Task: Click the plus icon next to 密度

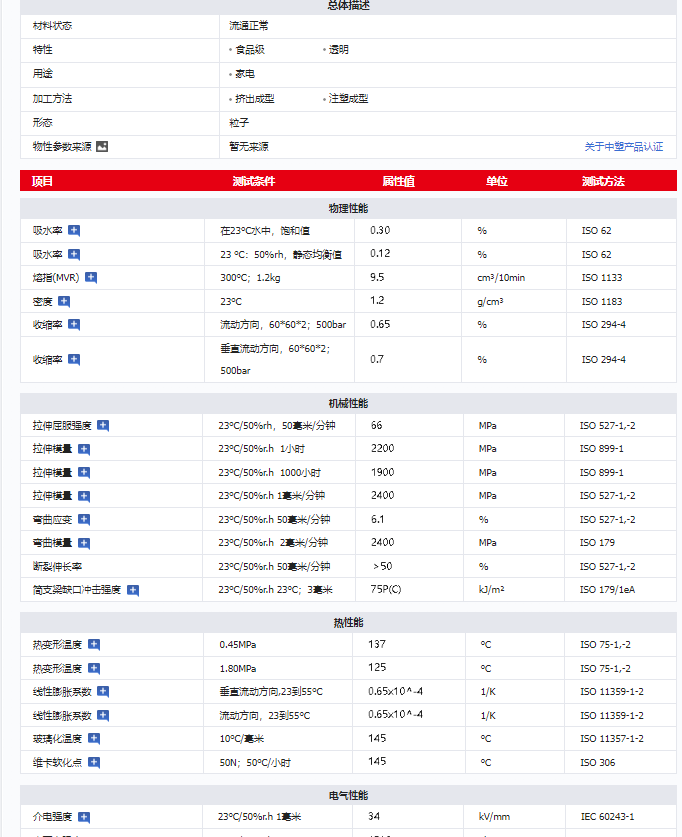Action: [64, 301]
